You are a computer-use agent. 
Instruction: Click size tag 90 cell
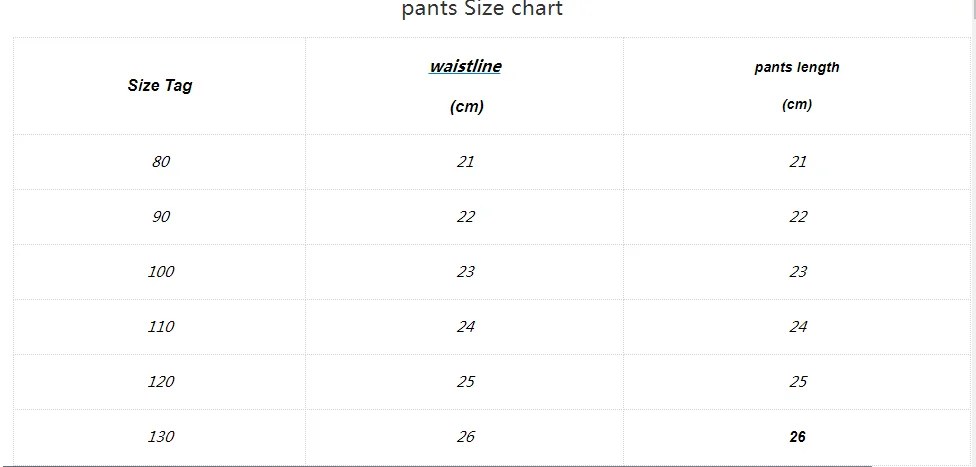pyautogui.click(x=161, y=217)
